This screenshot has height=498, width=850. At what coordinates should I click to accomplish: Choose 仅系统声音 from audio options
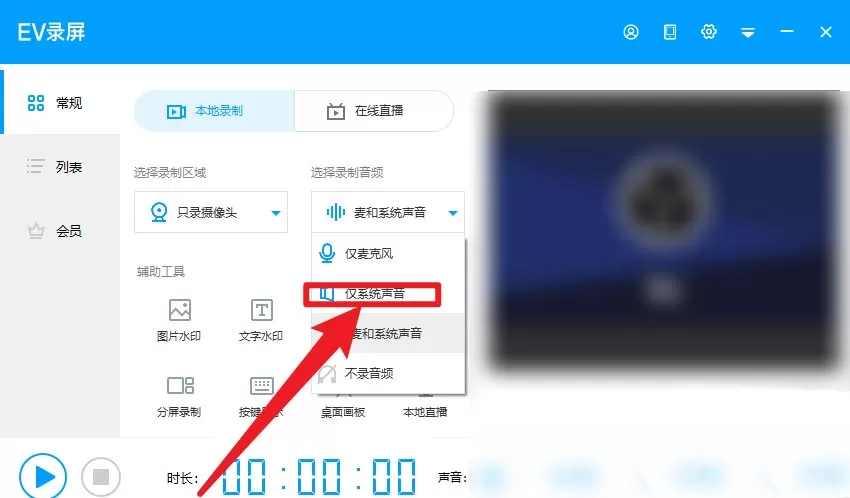pyautogui.click(x=388, y=294)
